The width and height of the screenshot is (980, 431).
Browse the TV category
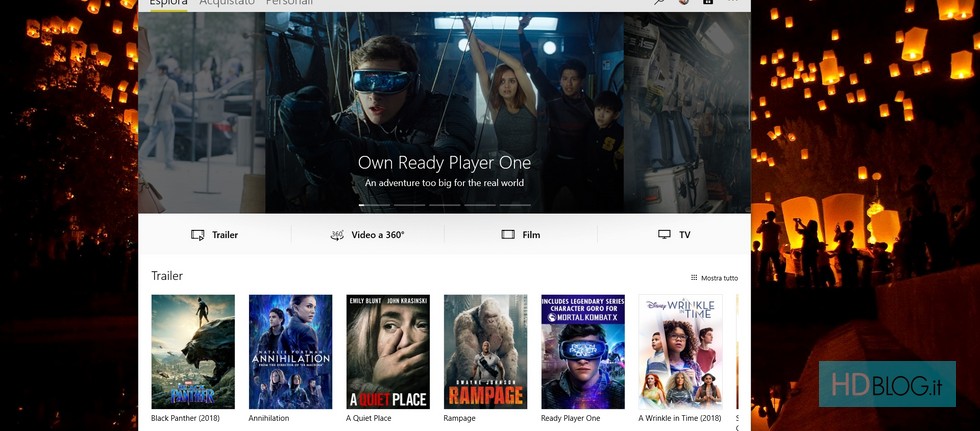coord(674,235)
